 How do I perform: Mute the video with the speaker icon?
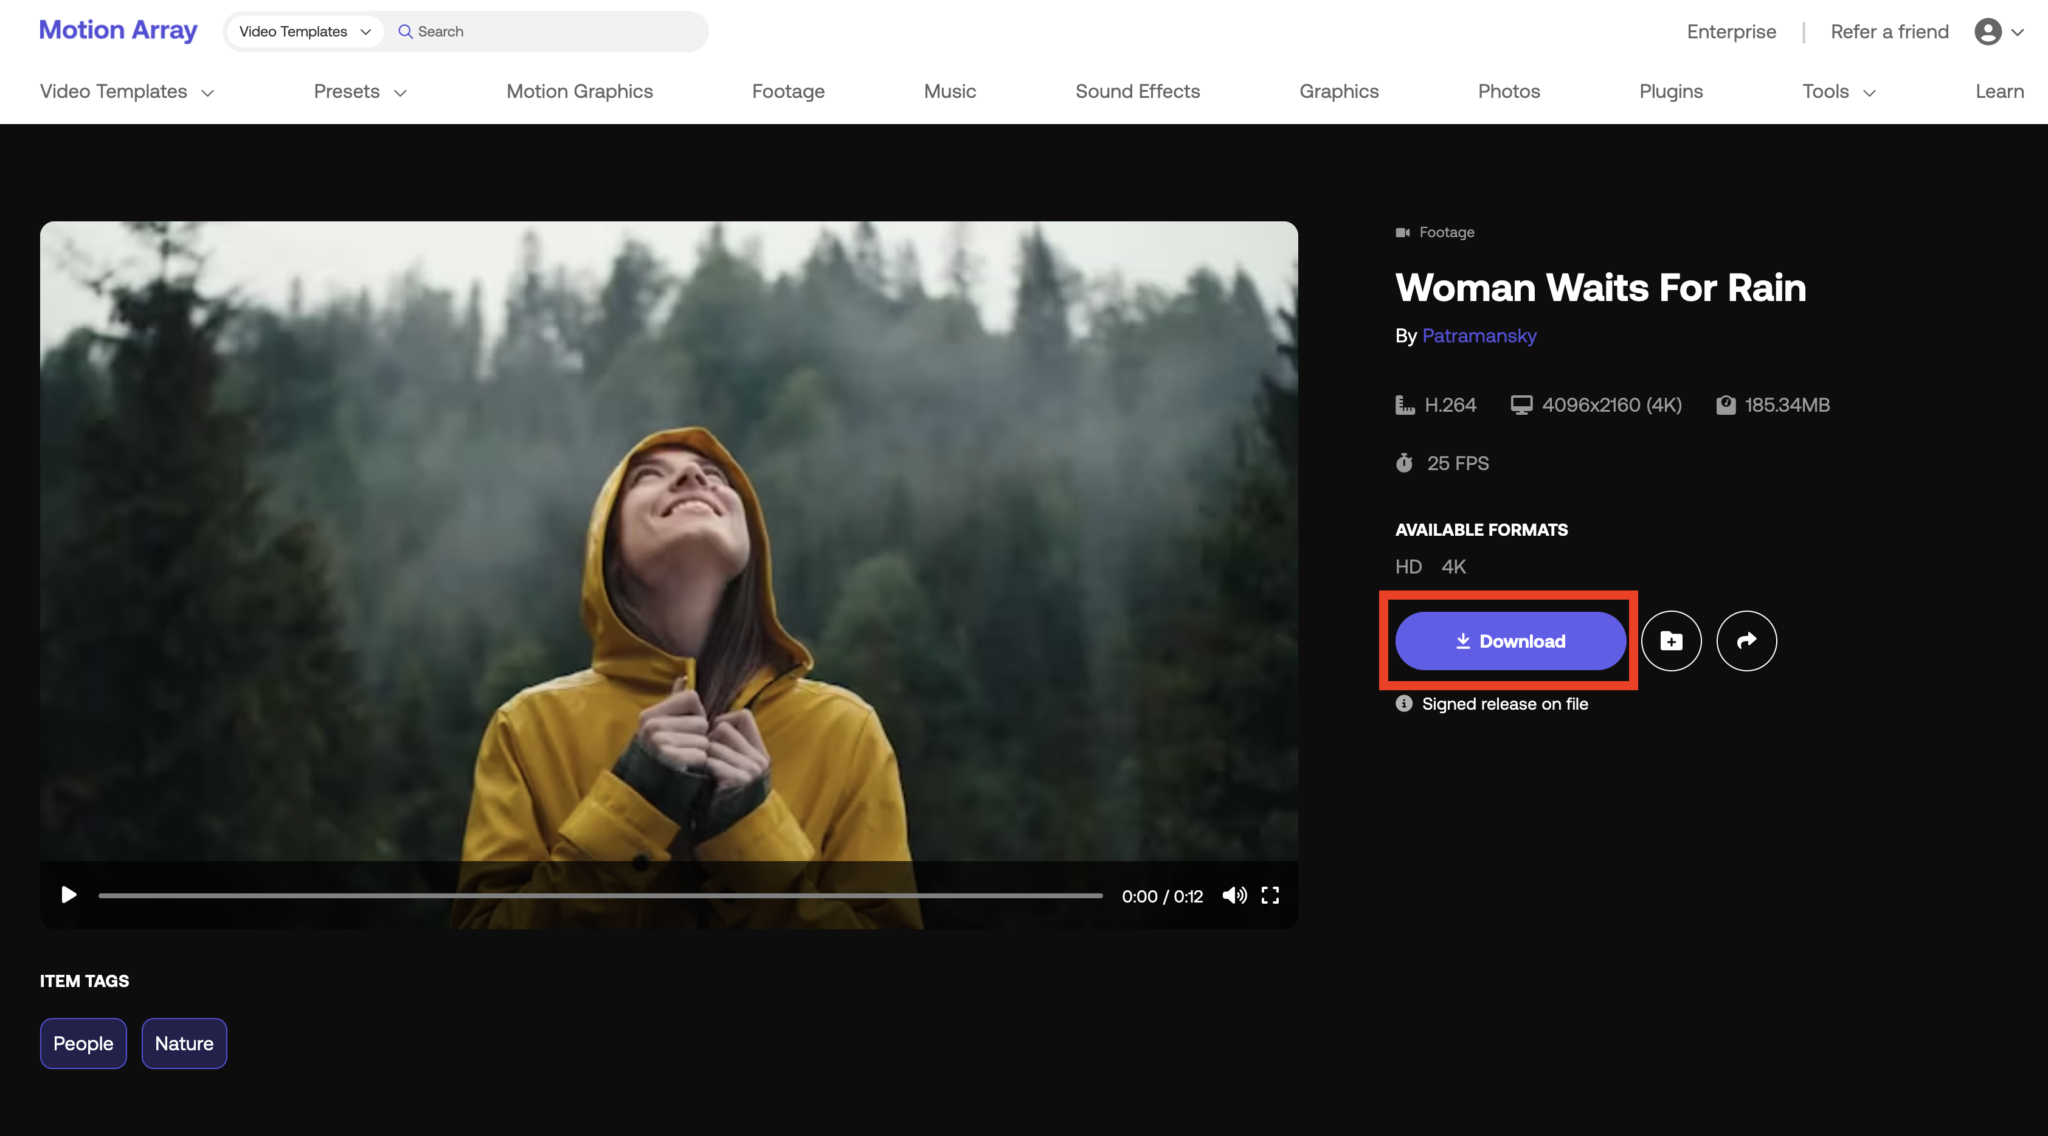(x=1234, y=895)
